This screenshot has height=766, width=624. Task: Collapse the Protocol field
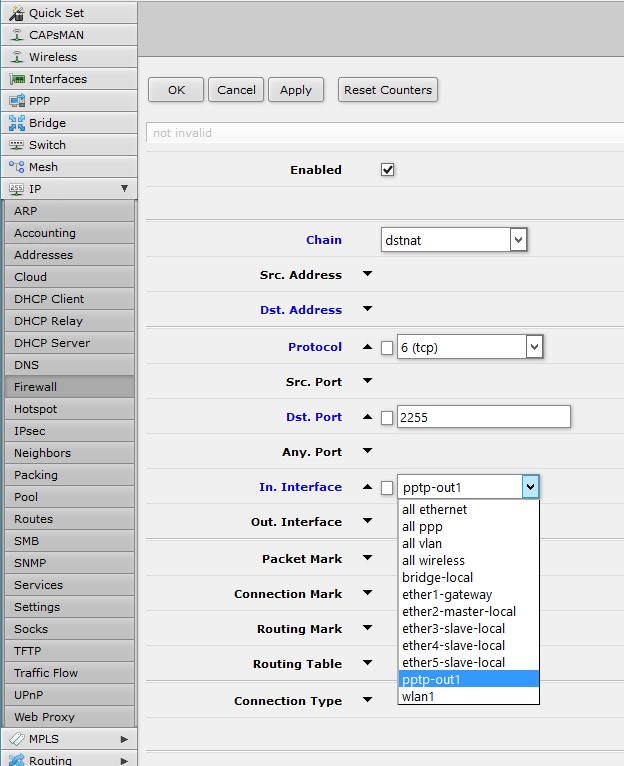367,347
